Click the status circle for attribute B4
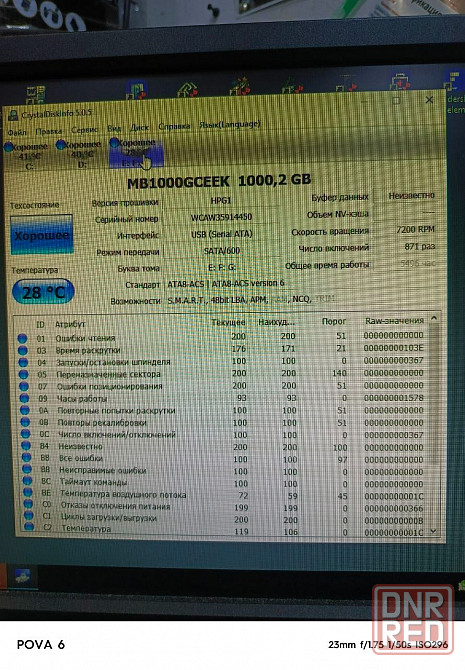The height and width of the screenshot is (670, 465). pyautogui.click(x=26, y=446)
